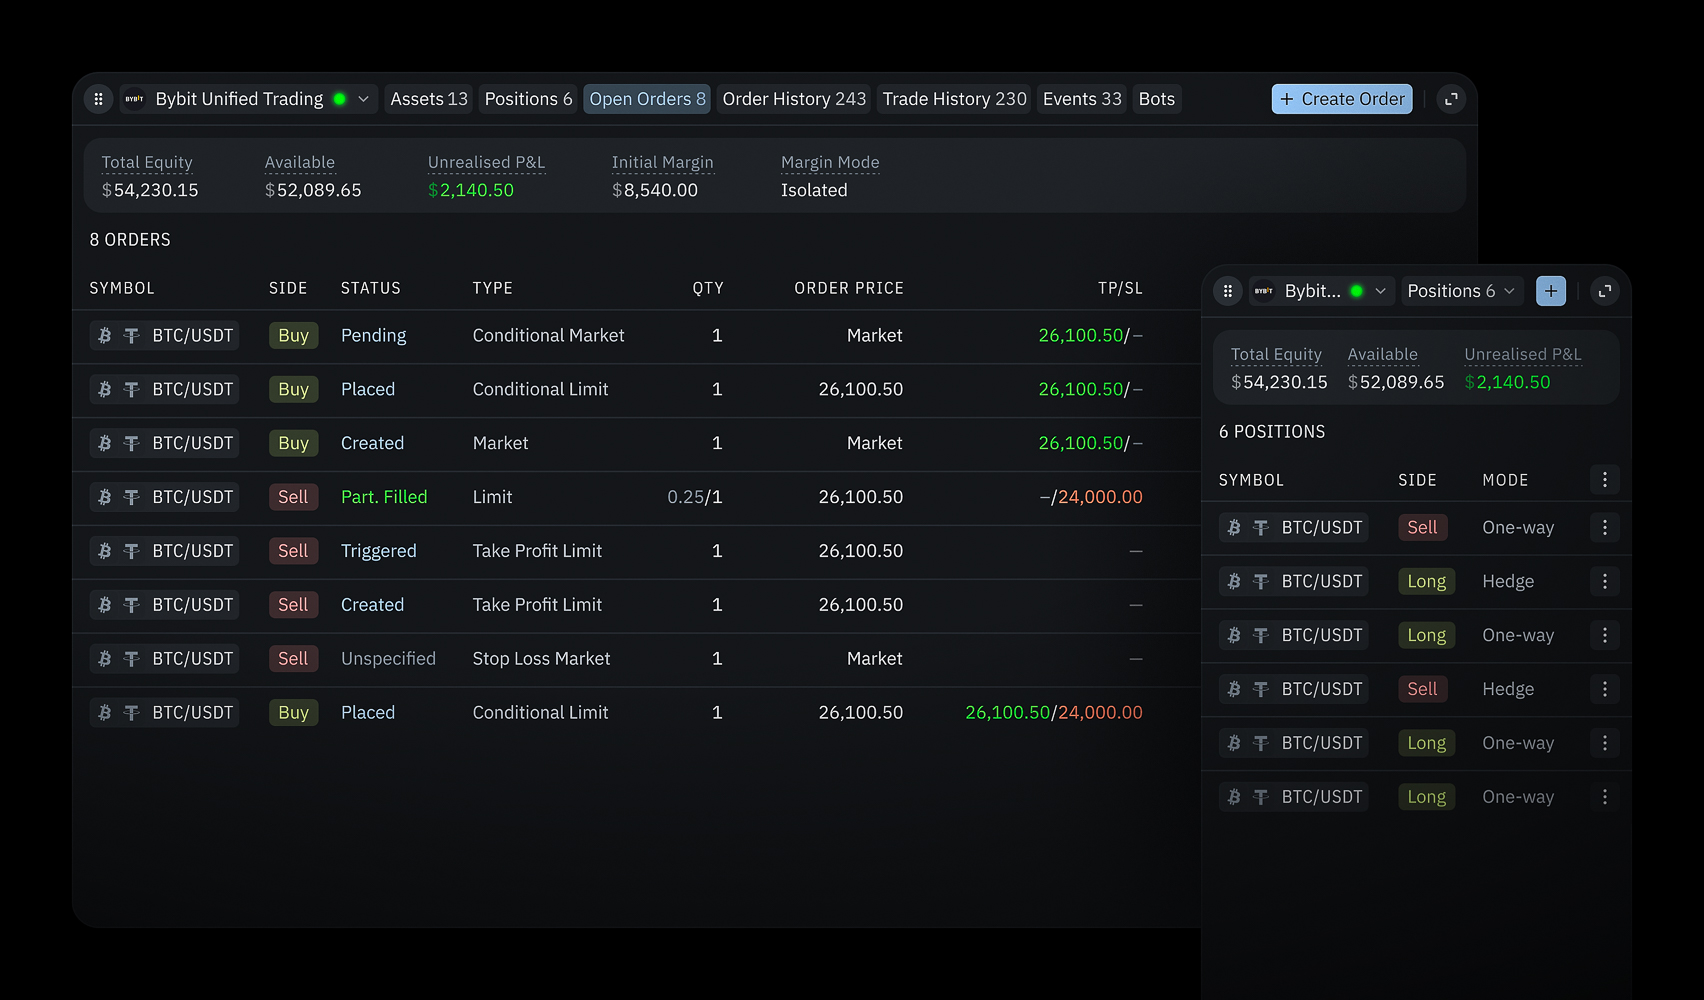The width and height of the screenshot is (1704, 1000).
Task: Select the Open Orders 8 tab
Action: pos(647,99)
